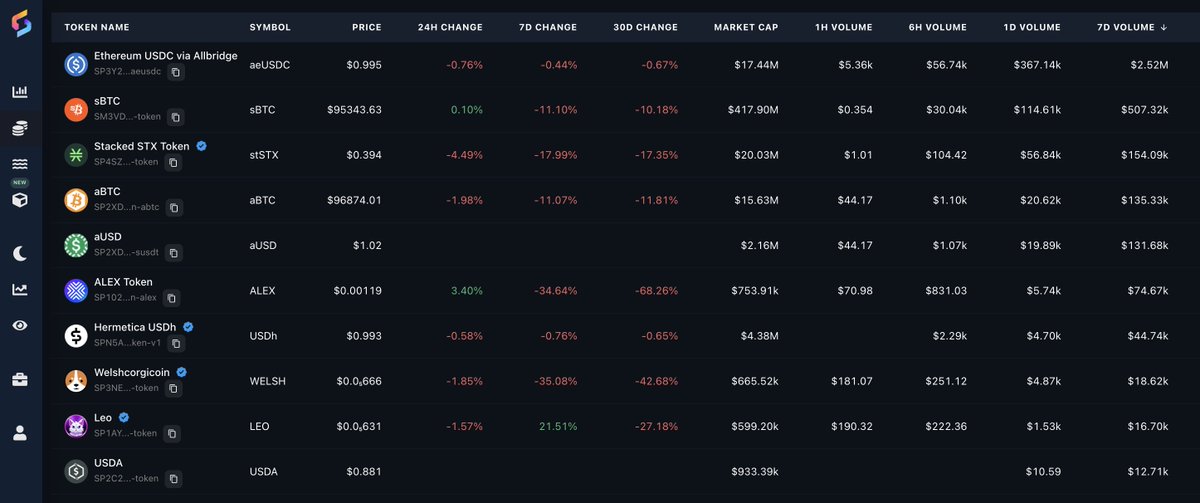Open the line chart trending sidebar icon

point(20,289)
